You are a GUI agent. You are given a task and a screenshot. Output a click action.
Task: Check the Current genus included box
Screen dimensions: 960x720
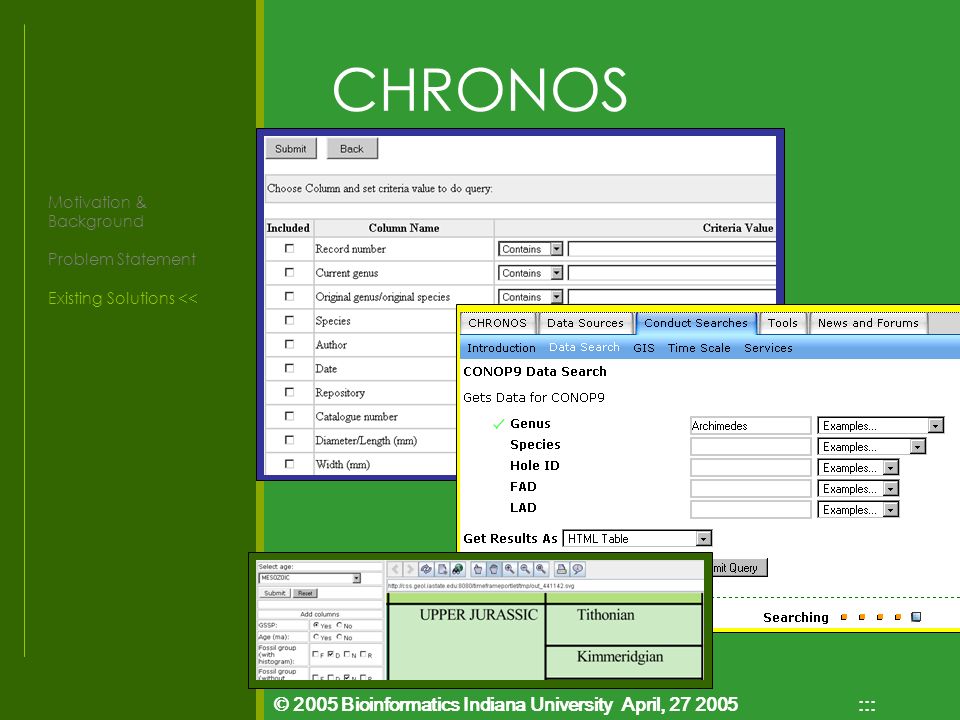[x=290, y=272]
